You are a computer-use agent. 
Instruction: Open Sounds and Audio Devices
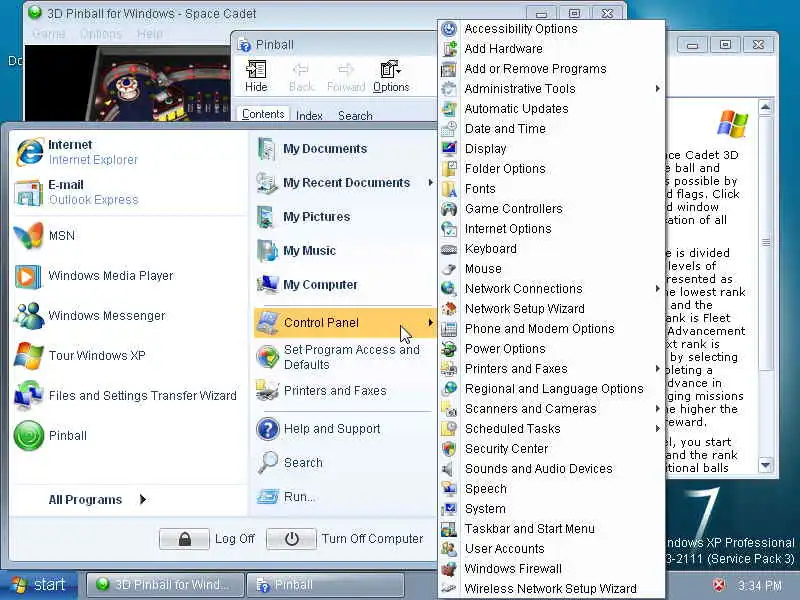coord(552,469)
